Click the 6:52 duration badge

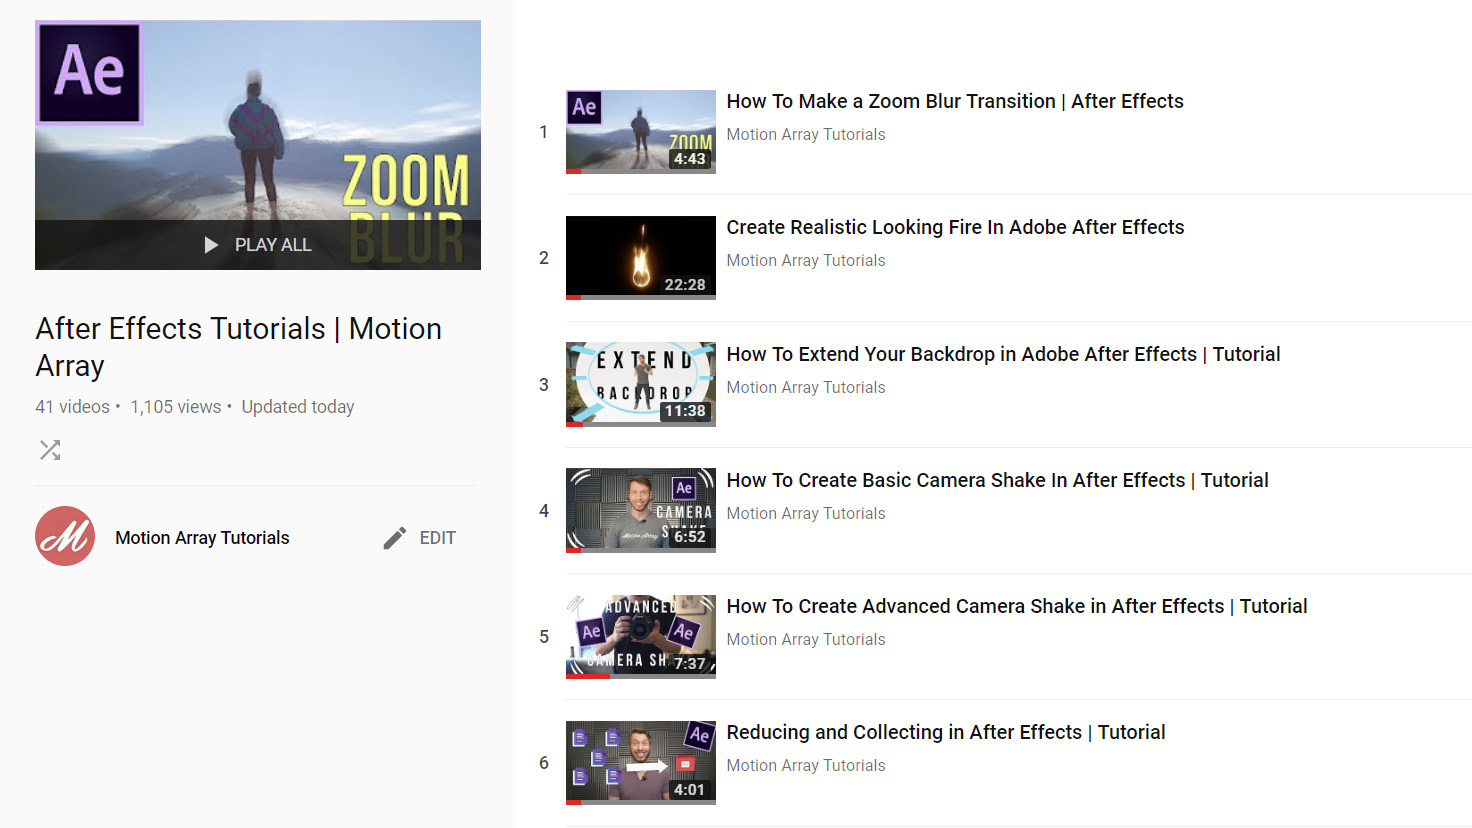(689, 537)
